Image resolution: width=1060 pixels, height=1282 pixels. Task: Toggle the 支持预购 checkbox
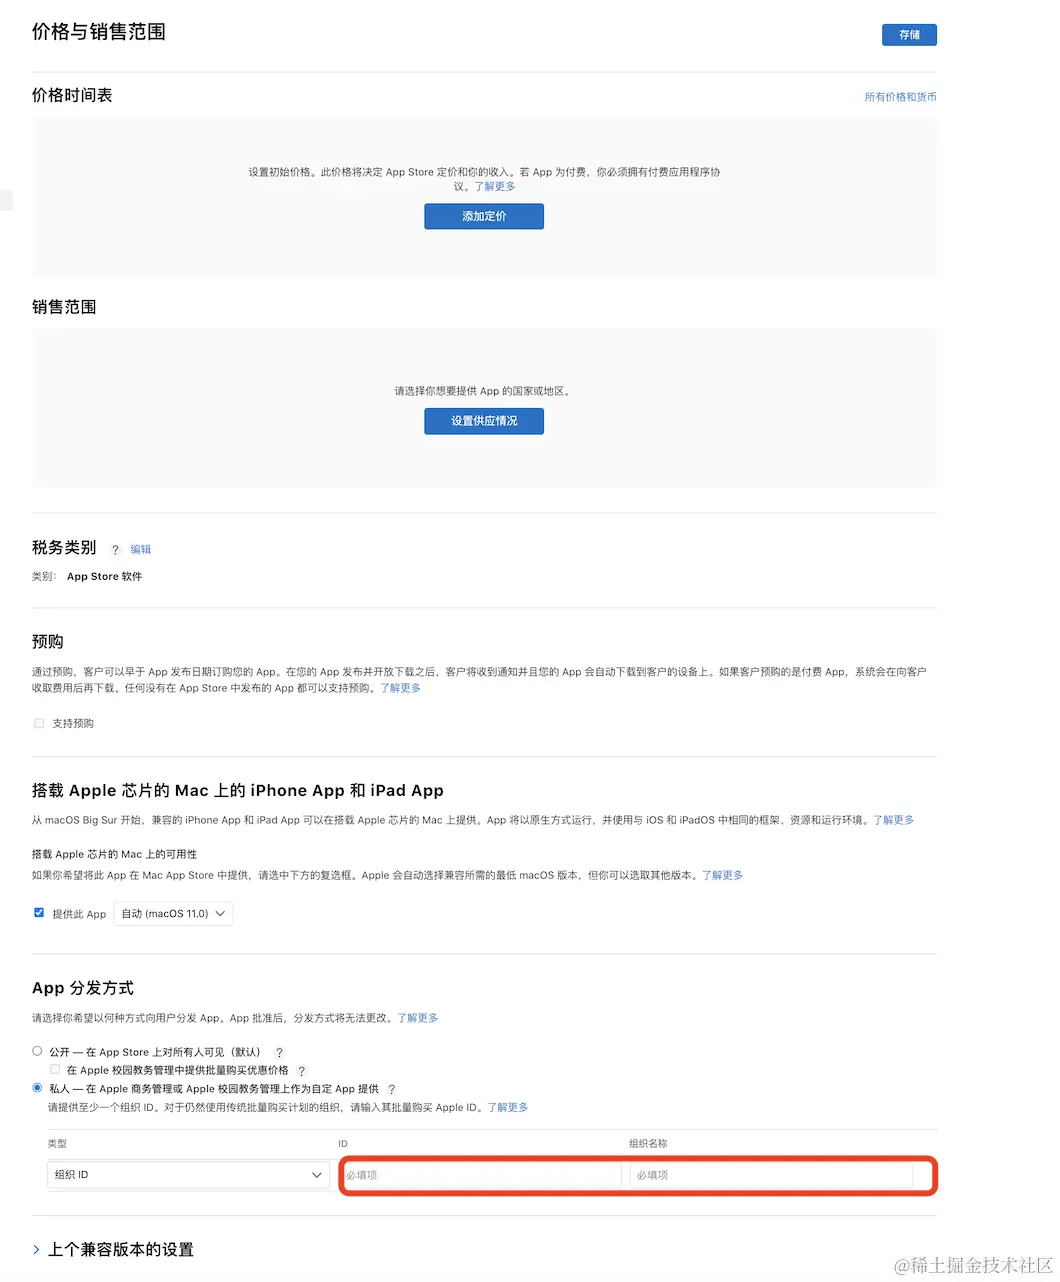pos(39,723)
